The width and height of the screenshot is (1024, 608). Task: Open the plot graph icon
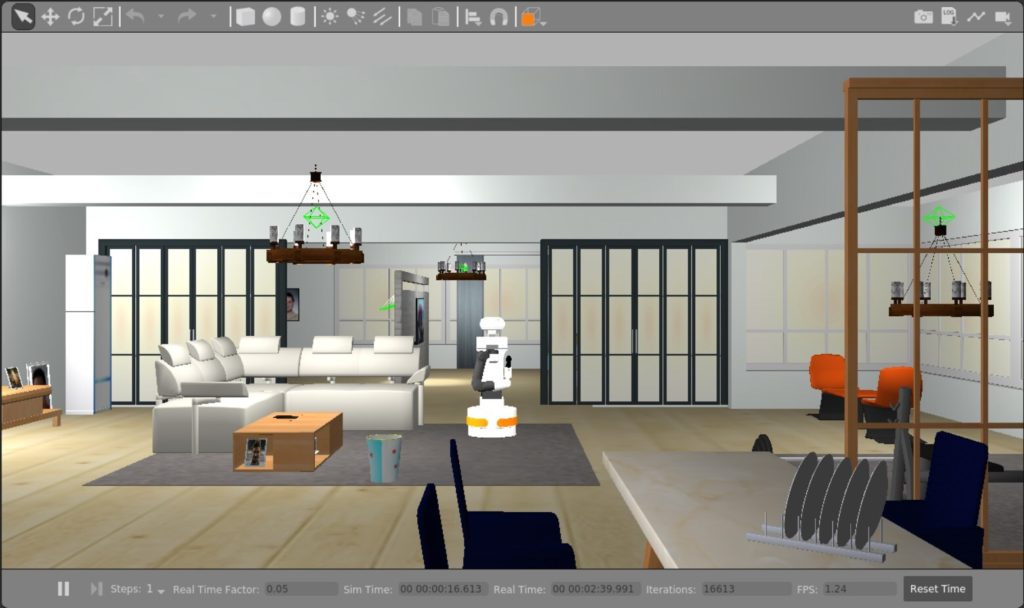tap(976, 17)
